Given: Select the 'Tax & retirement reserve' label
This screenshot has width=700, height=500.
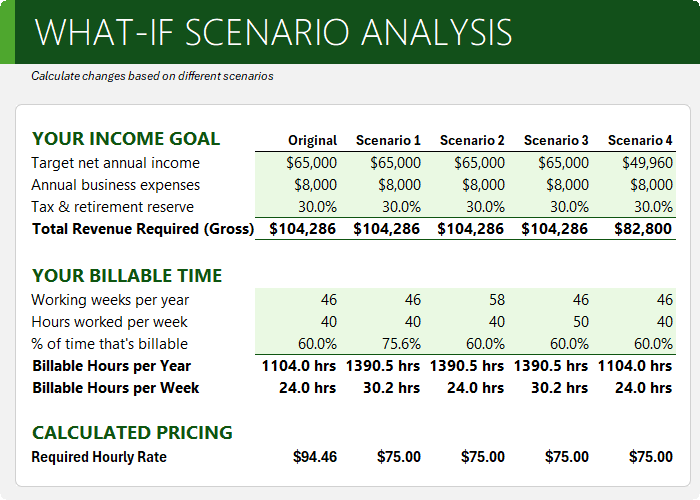Looking at the screenshot, I should pyautogui.click(x=112, y=207).
